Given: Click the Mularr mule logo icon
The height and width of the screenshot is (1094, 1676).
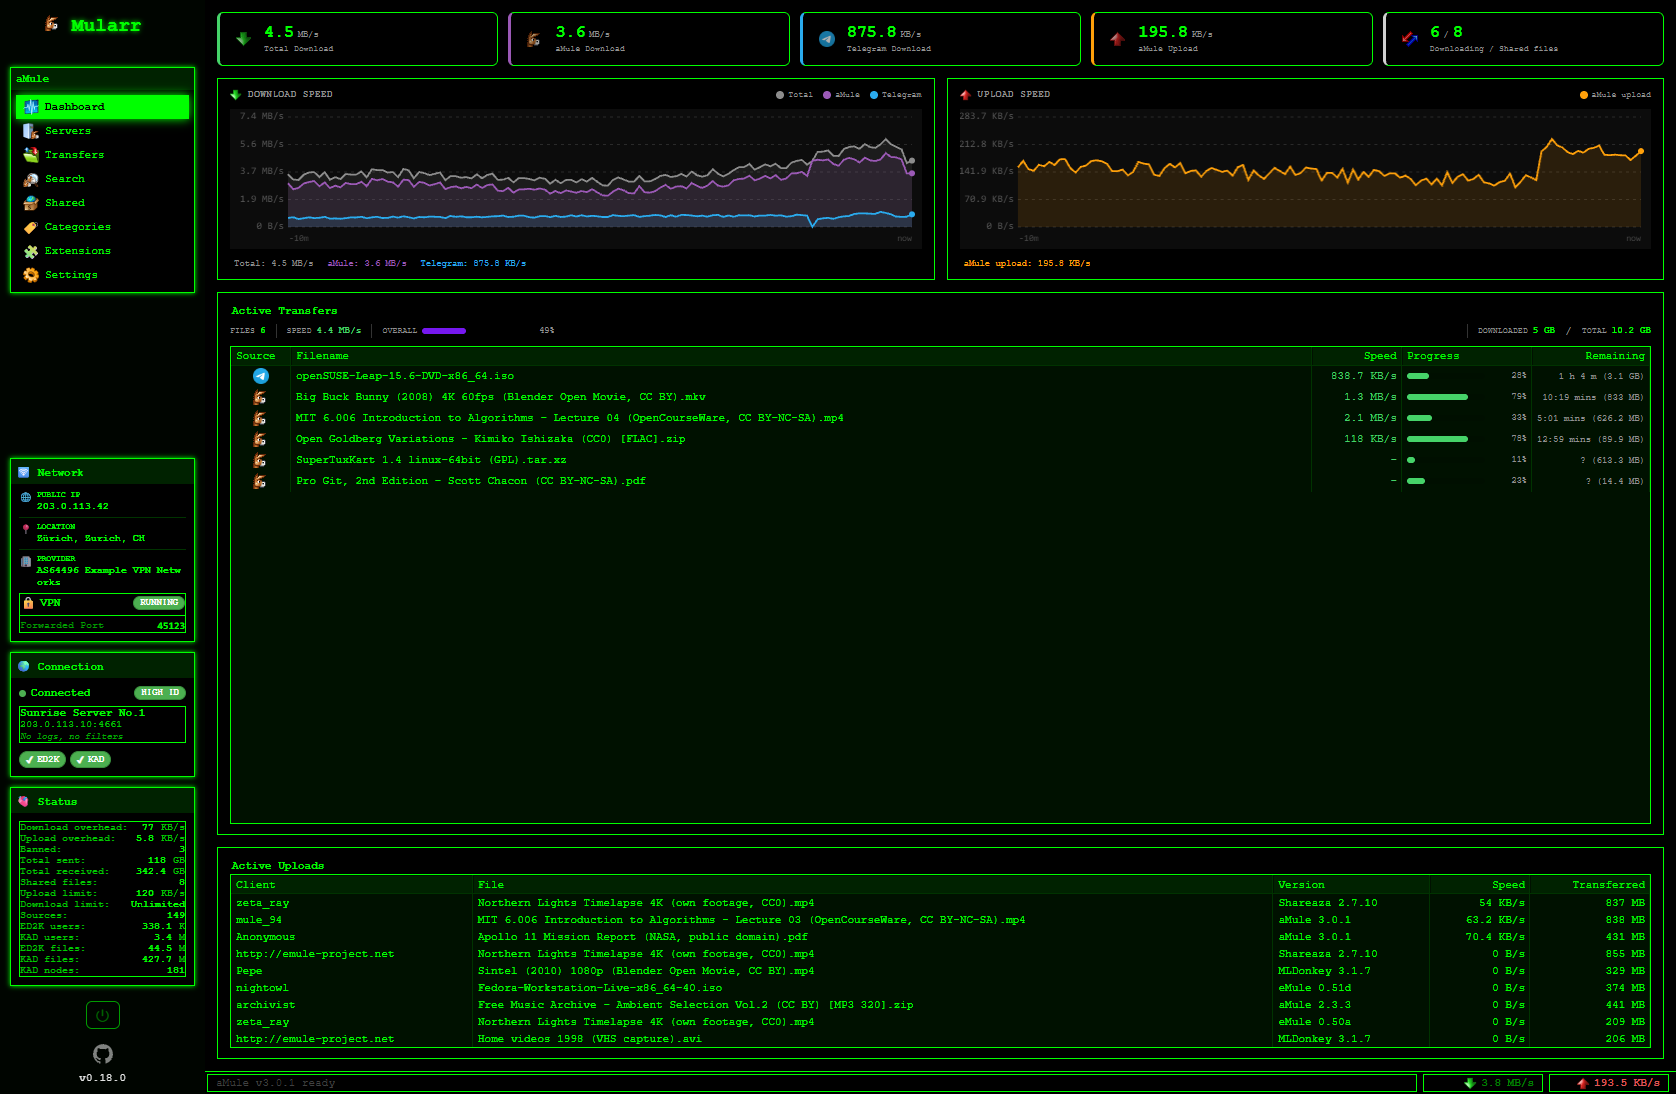Looking at the screenshot, I should point(52,24).
